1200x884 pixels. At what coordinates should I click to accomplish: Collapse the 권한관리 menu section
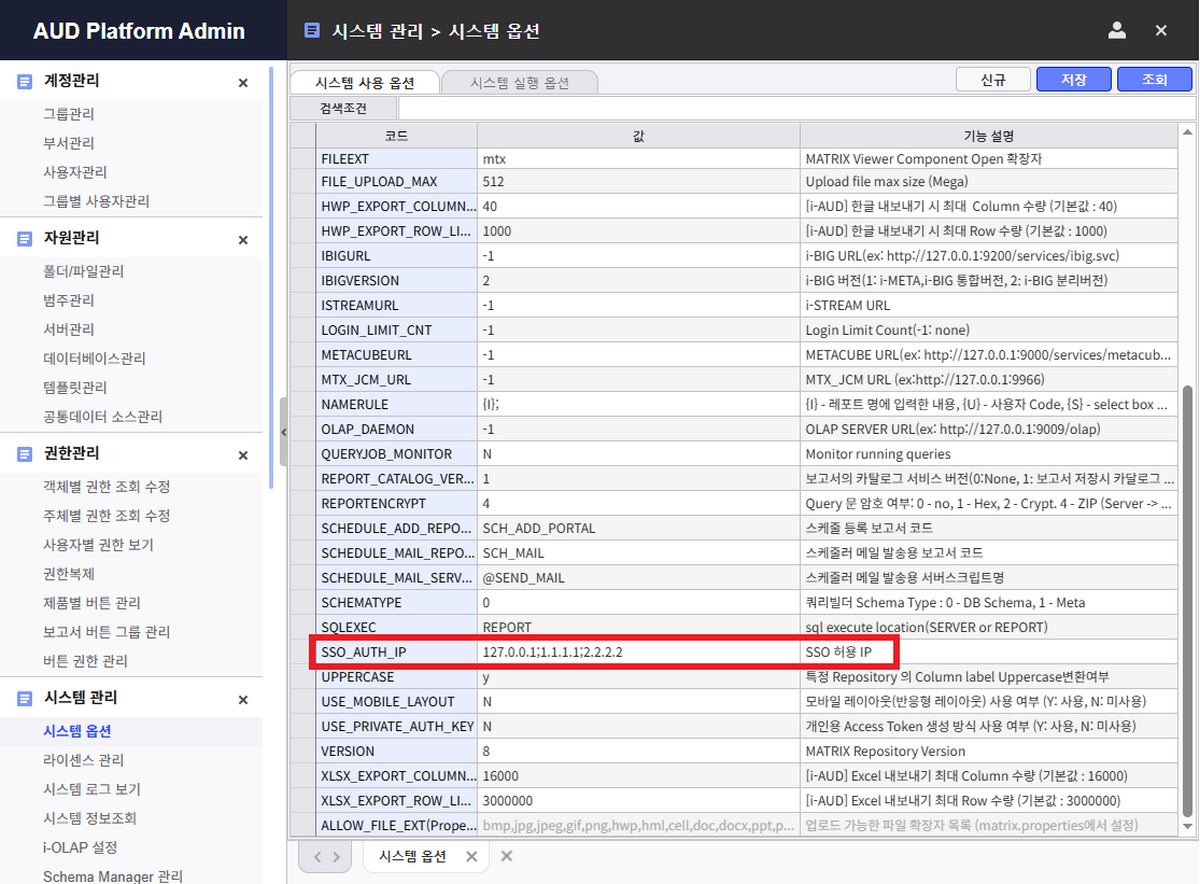(x=243, y=455)
